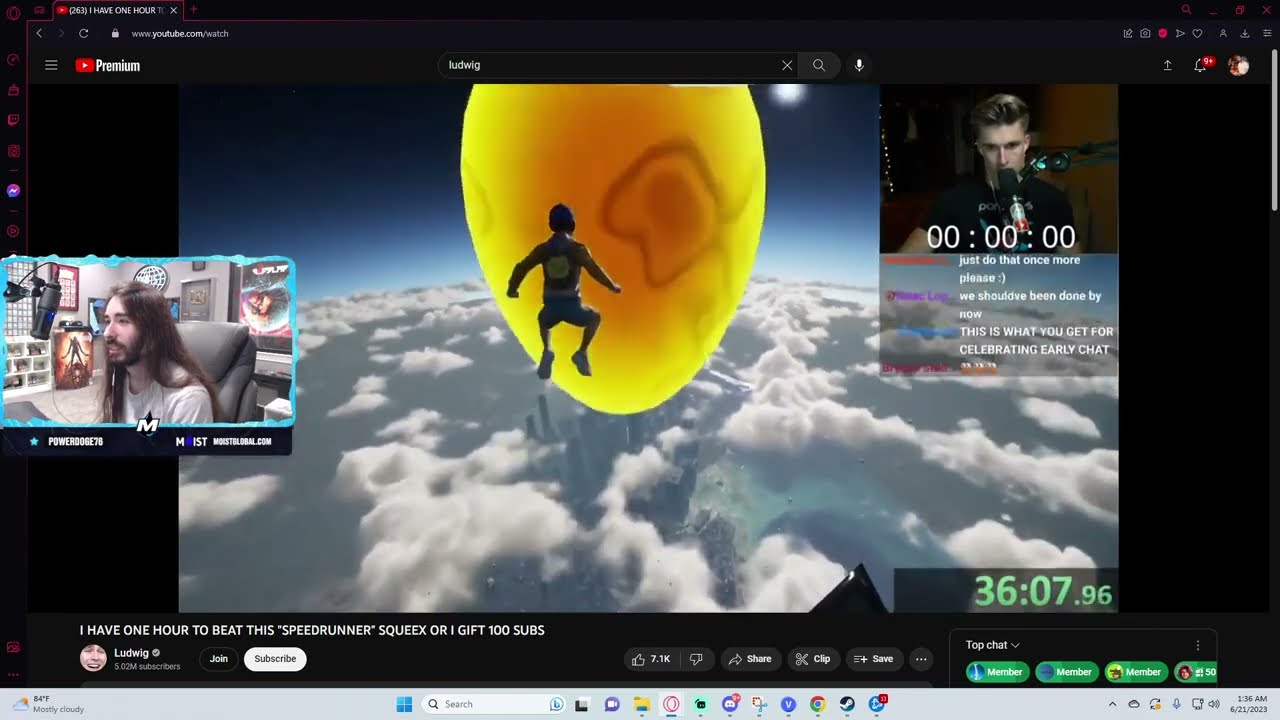Expand the Top chat dropdown
Viewport: 1280px width, 720px height.
993,645
